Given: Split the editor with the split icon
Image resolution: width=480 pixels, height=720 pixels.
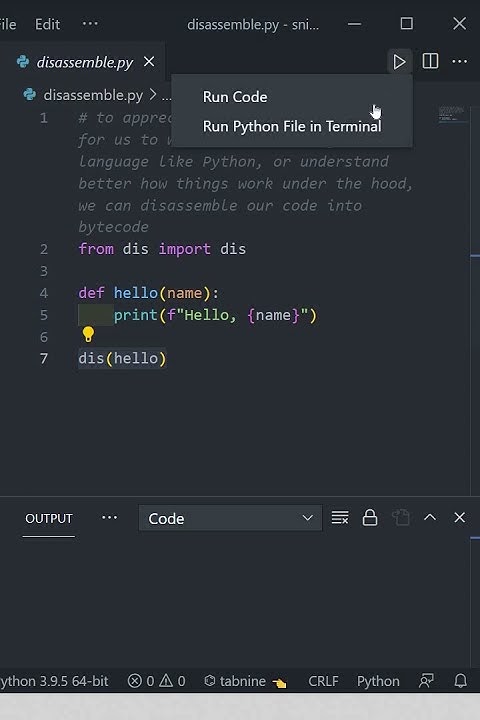Looking at the screenshot, I should tap(430, 61).
